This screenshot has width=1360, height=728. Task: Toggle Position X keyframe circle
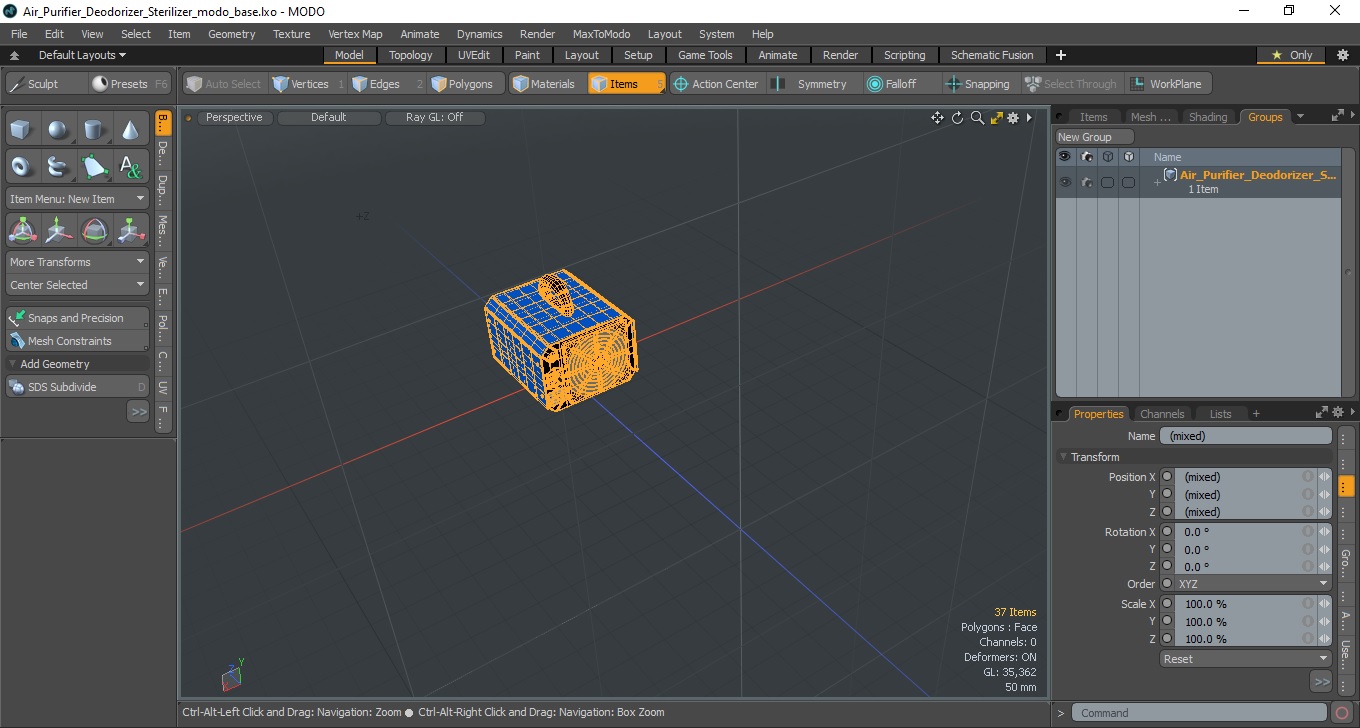tap(1167, 477)
